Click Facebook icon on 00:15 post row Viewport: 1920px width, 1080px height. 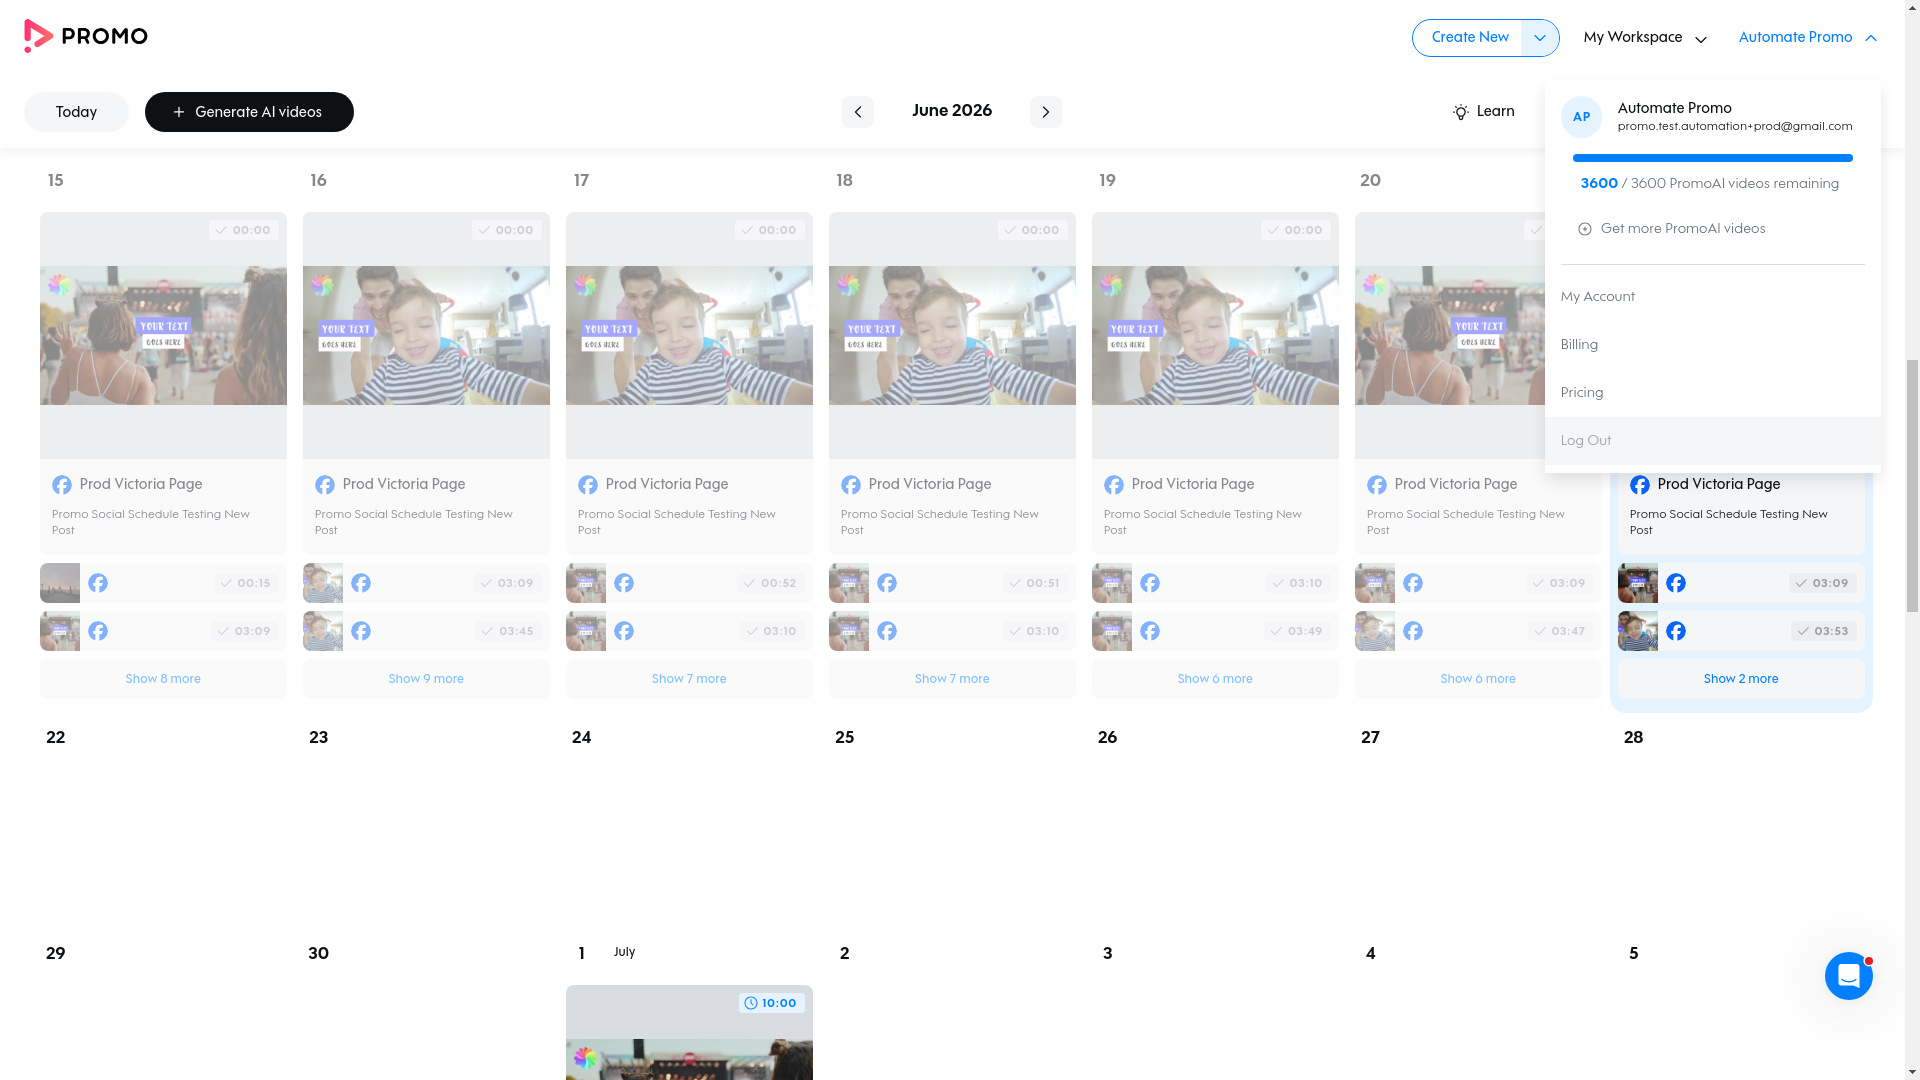point(98,583)
